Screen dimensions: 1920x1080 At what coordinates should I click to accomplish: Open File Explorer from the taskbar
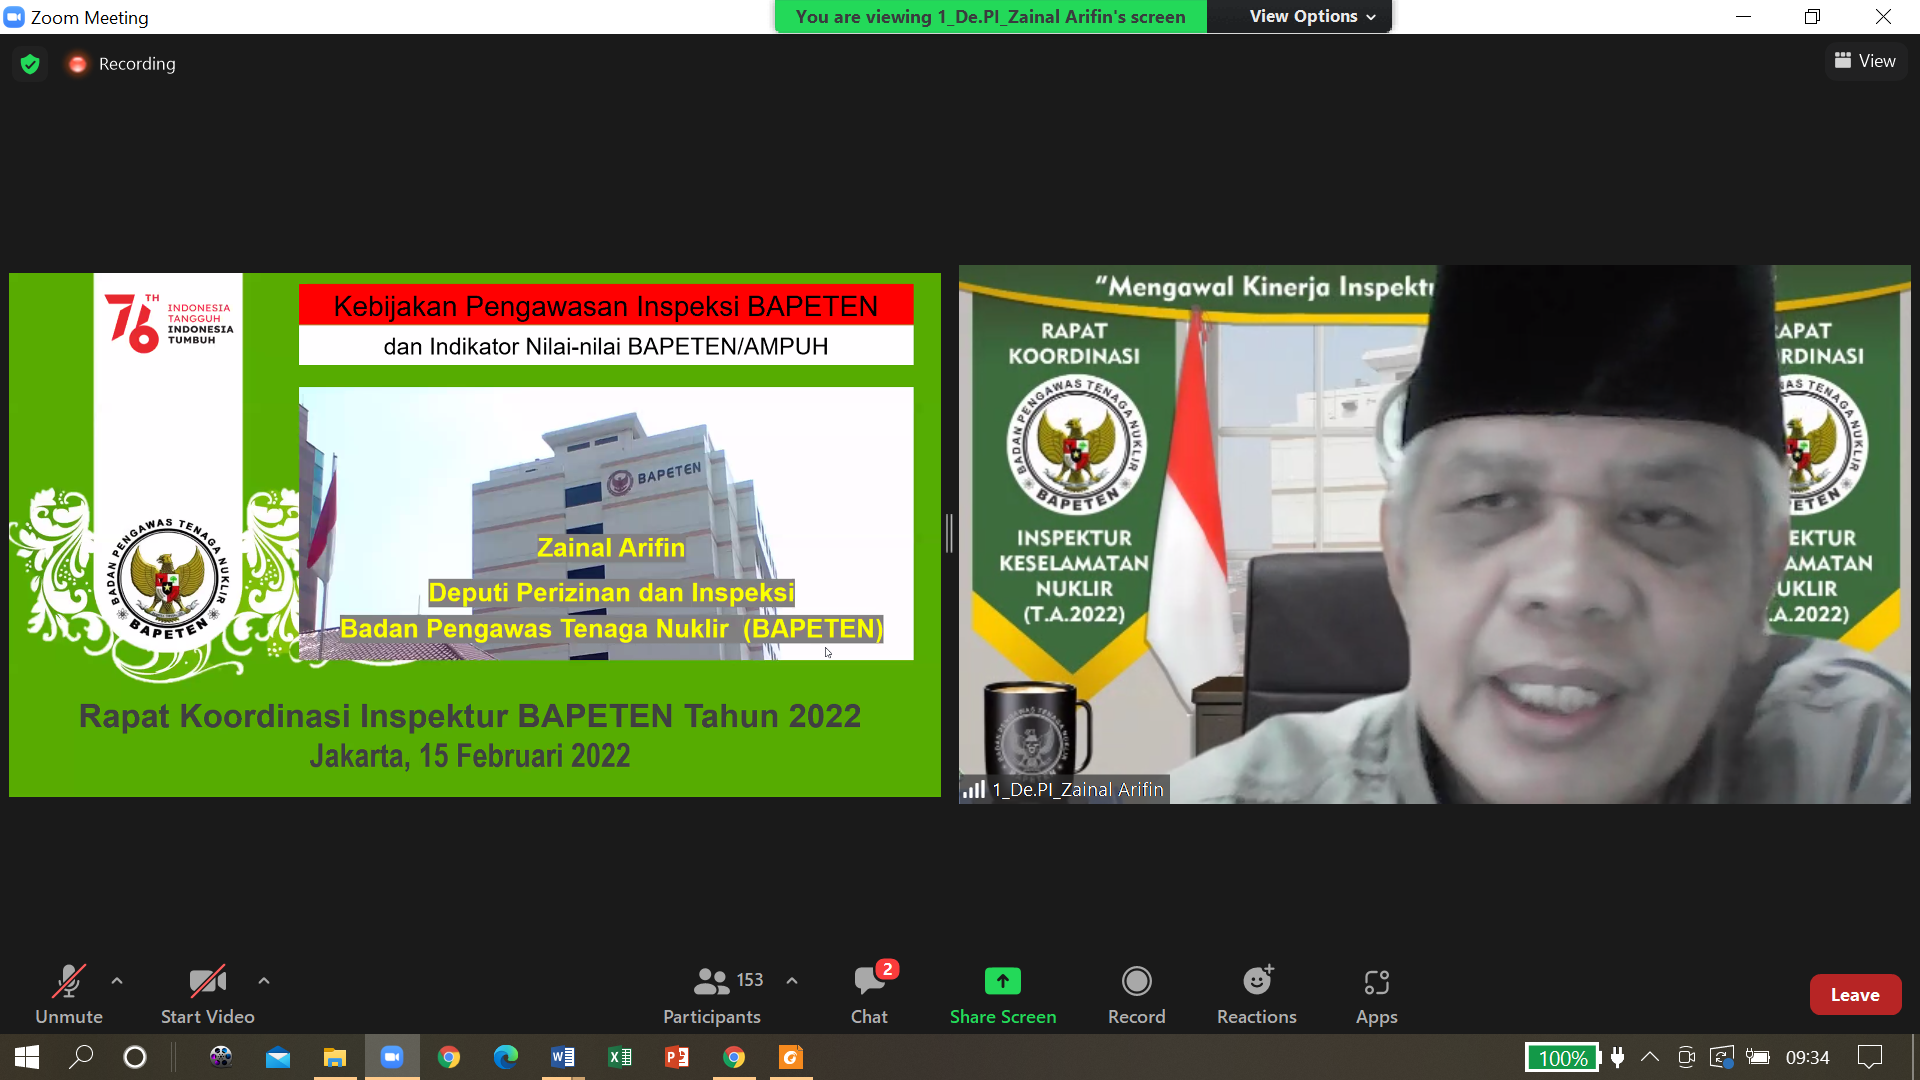[x=335, y=1057]
